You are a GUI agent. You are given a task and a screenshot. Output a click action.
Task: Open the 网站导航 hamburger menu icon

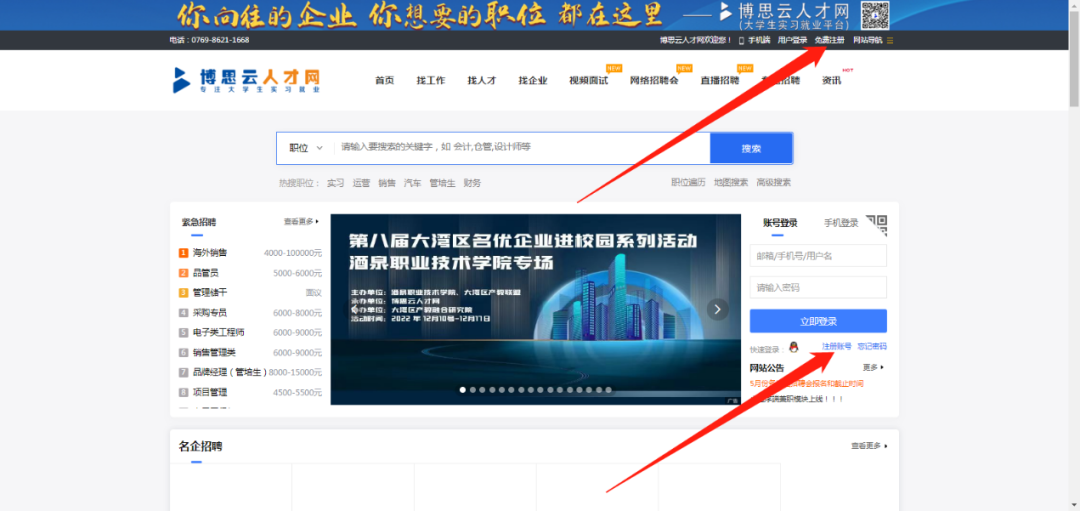point(890,40)
